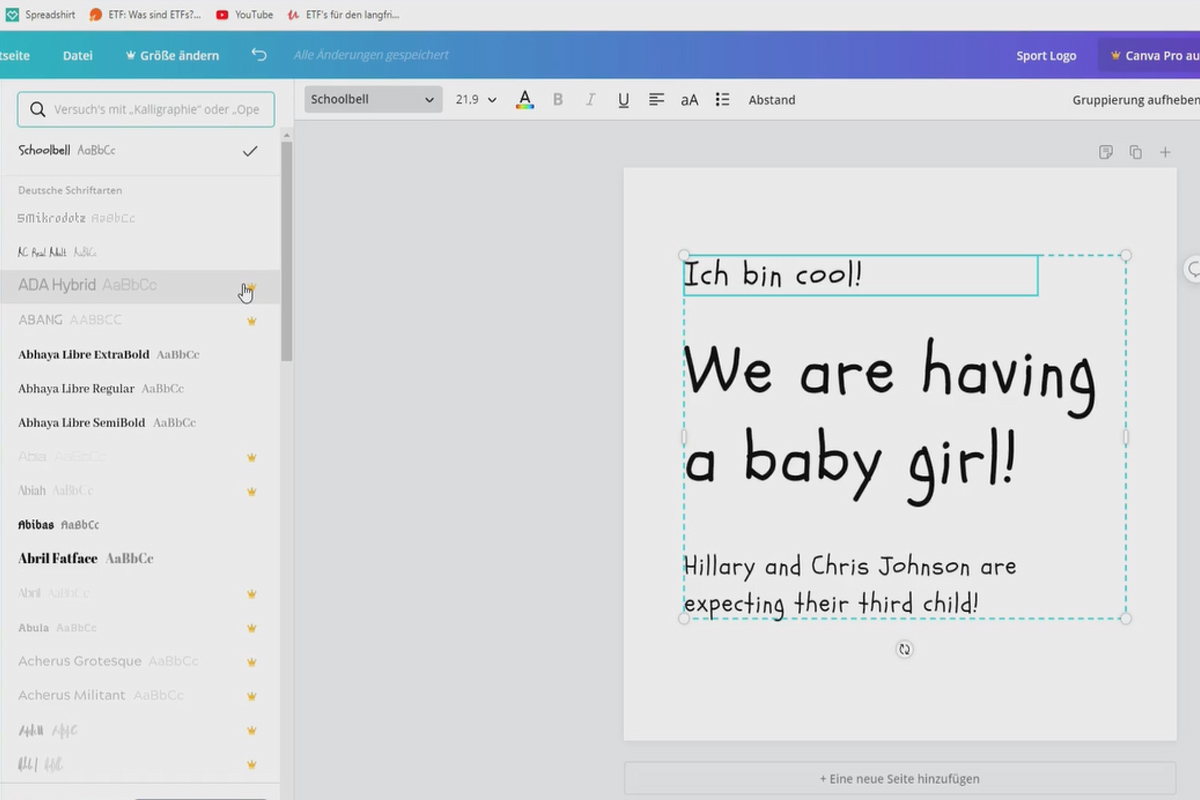Select Abhaya Libre ExtraBold font
The height and width of the screenshot is (800, 1200).
pyautogui.click(x=140, y=354)
